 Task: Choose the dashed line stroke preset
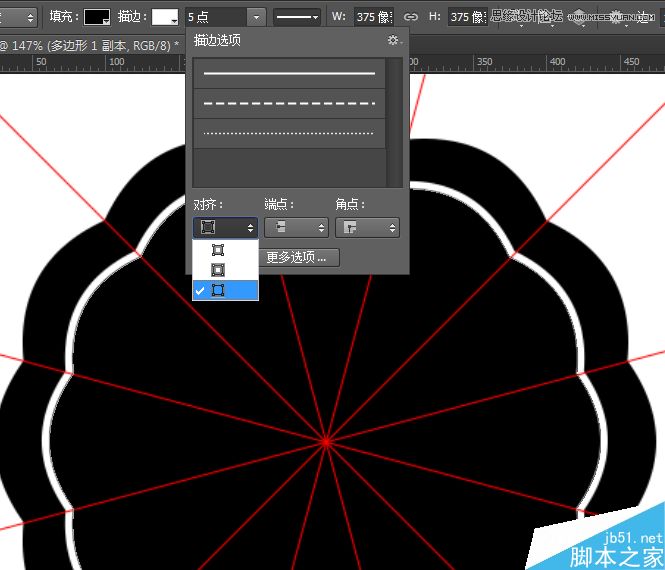tap(289, 103)
